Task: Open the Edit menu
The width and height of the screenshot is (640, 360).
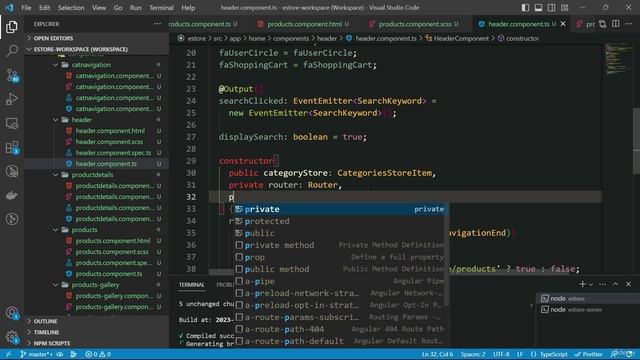Action: pyautogui.click(x=44, y=8)
